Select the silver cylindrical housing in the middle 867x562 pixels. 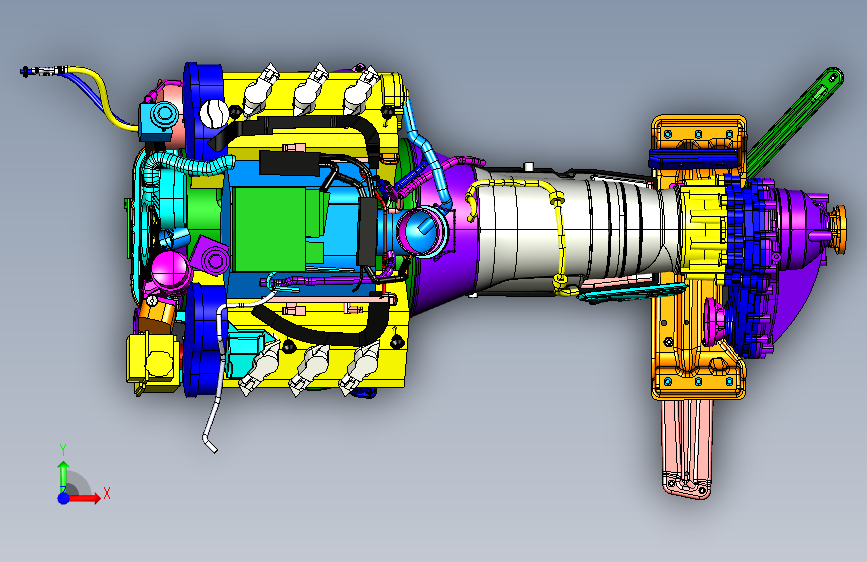(575, 231)
